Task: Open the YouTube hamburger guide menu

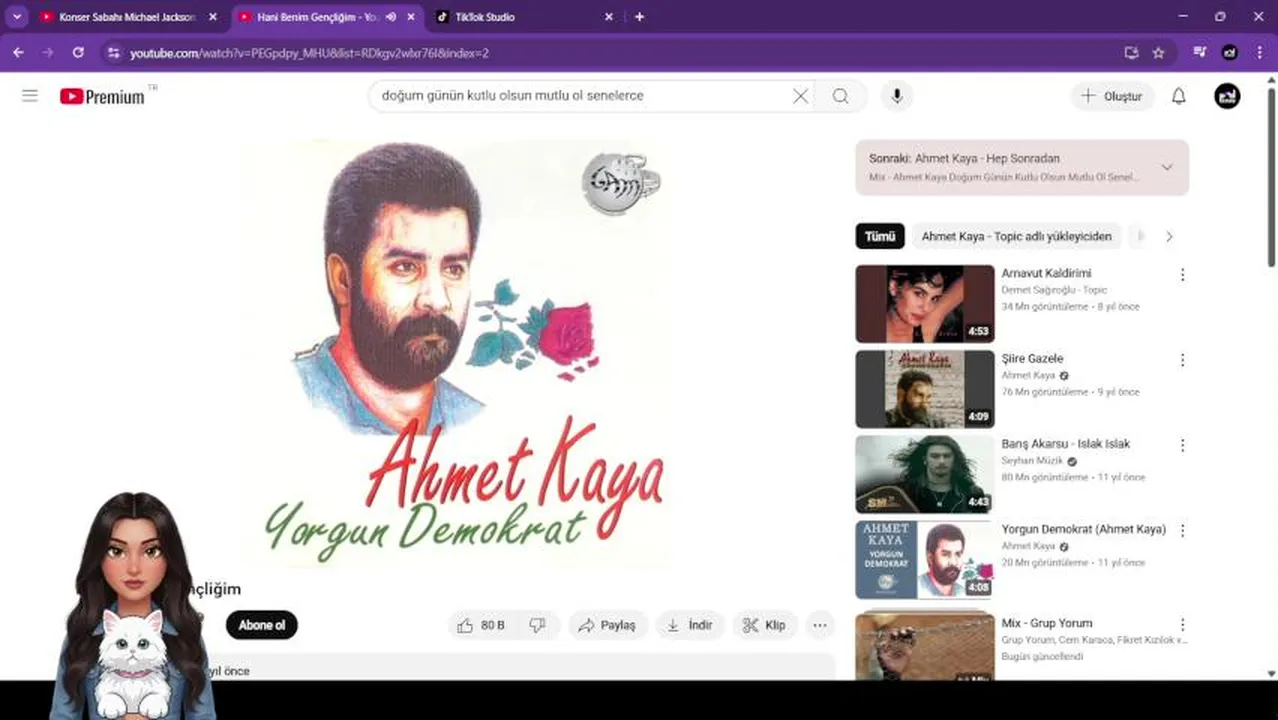Action: (30, 96)
